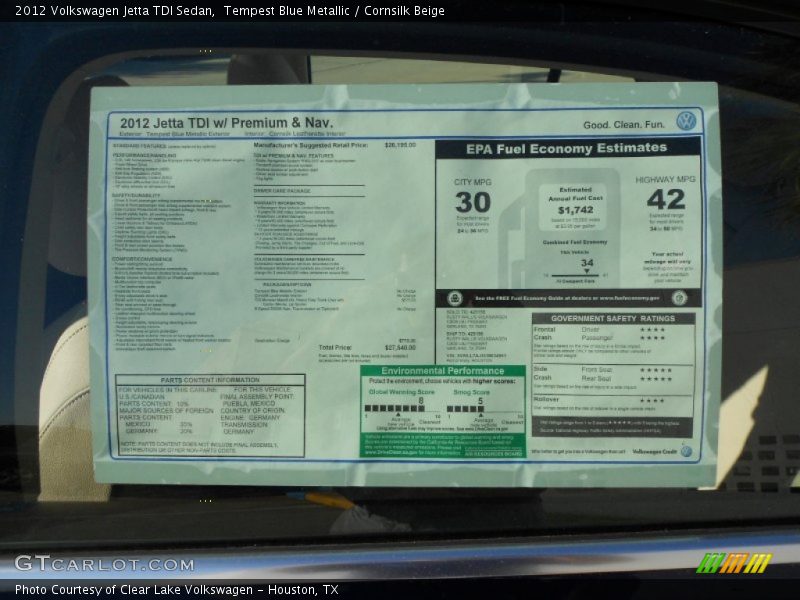The image size is (800, 600).
Task: Click the '2012 Jetta TDI w/ Premium & Nav.' heading
Action: click(x=226, y=123)
